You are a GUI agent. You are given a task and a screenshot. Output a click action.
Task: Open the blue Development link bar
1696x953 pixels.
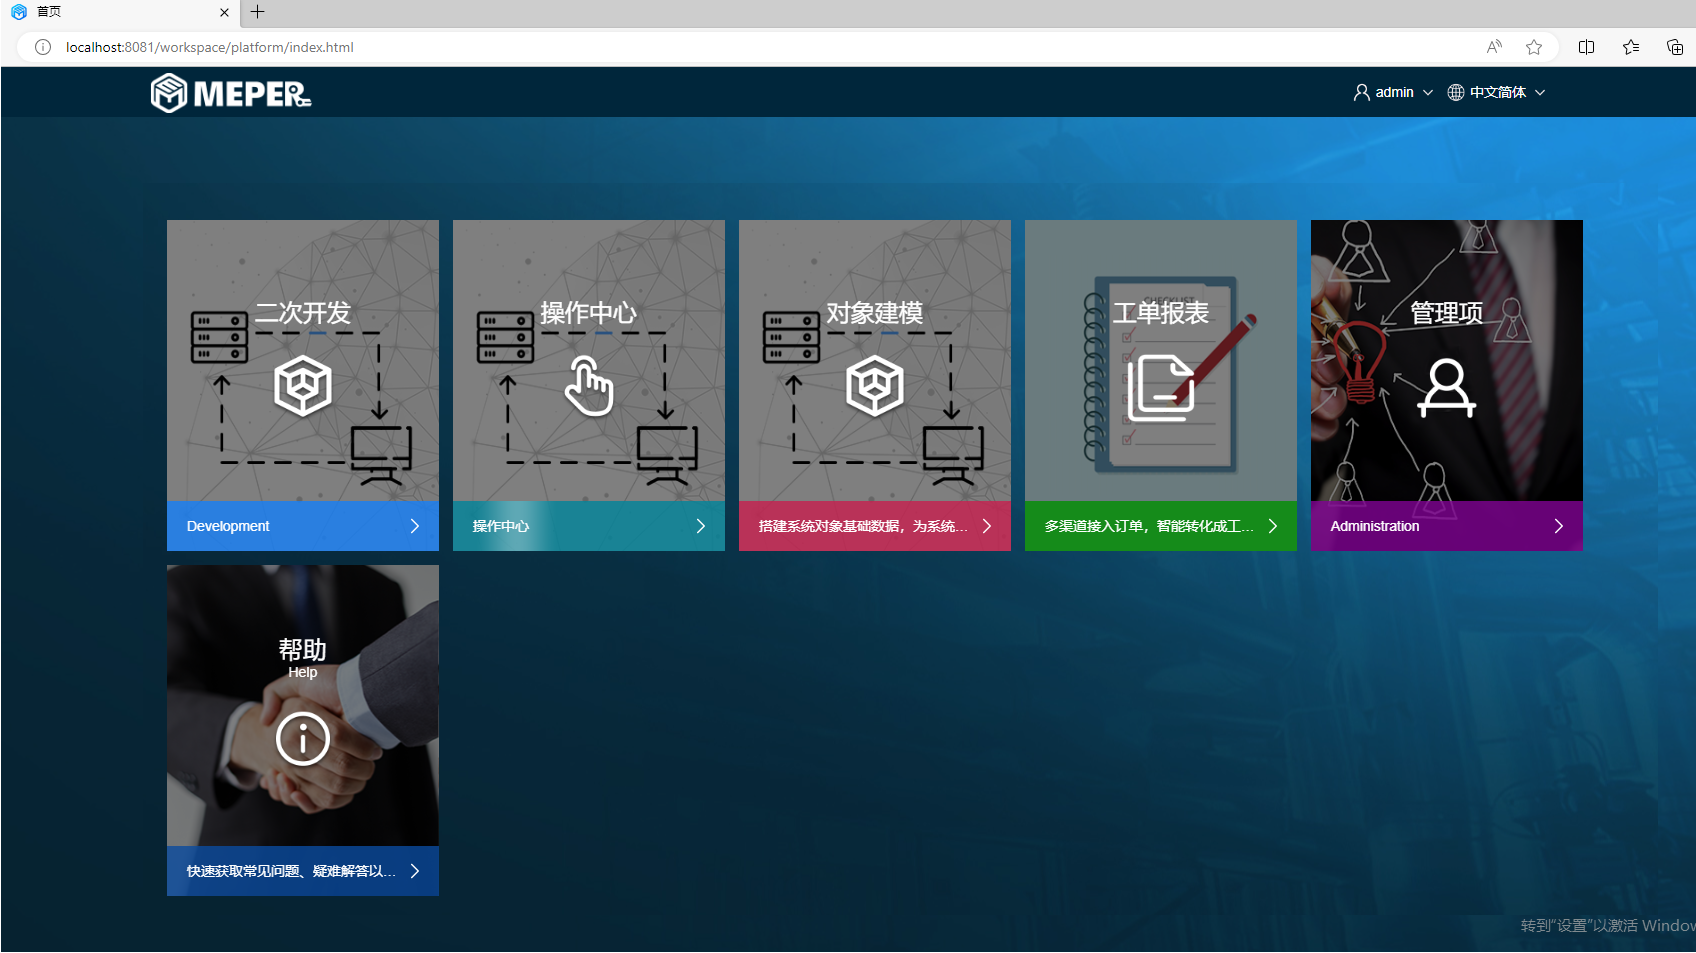tap(290, 526)
